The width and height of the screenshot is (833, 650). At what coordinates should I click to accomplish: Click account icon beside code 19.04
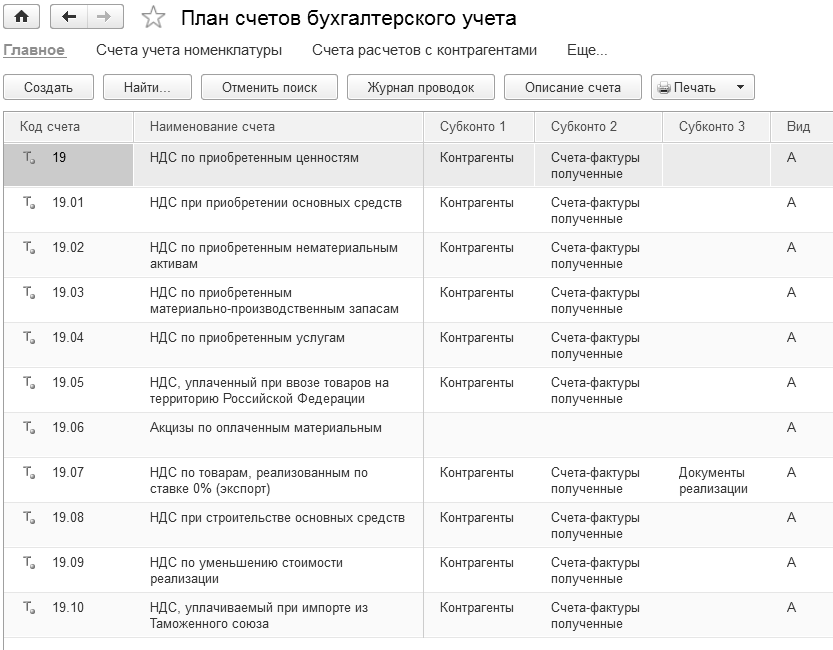pos(29,338)
